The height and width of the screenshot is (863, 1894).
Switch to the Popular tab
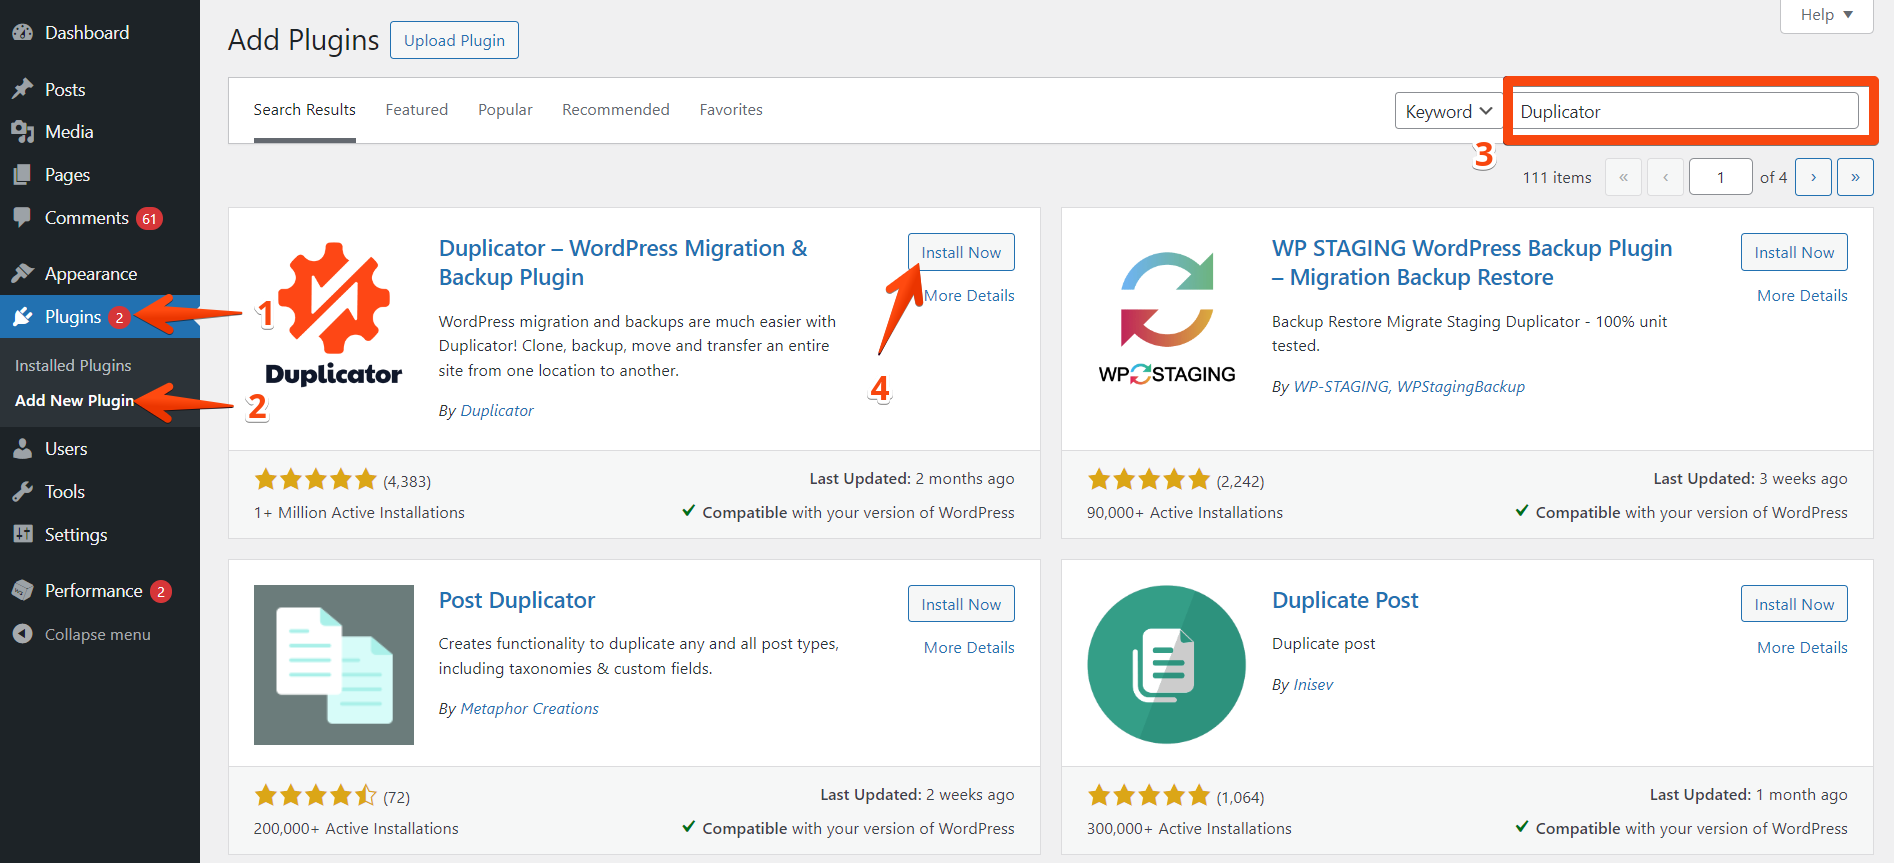[505, 110]
